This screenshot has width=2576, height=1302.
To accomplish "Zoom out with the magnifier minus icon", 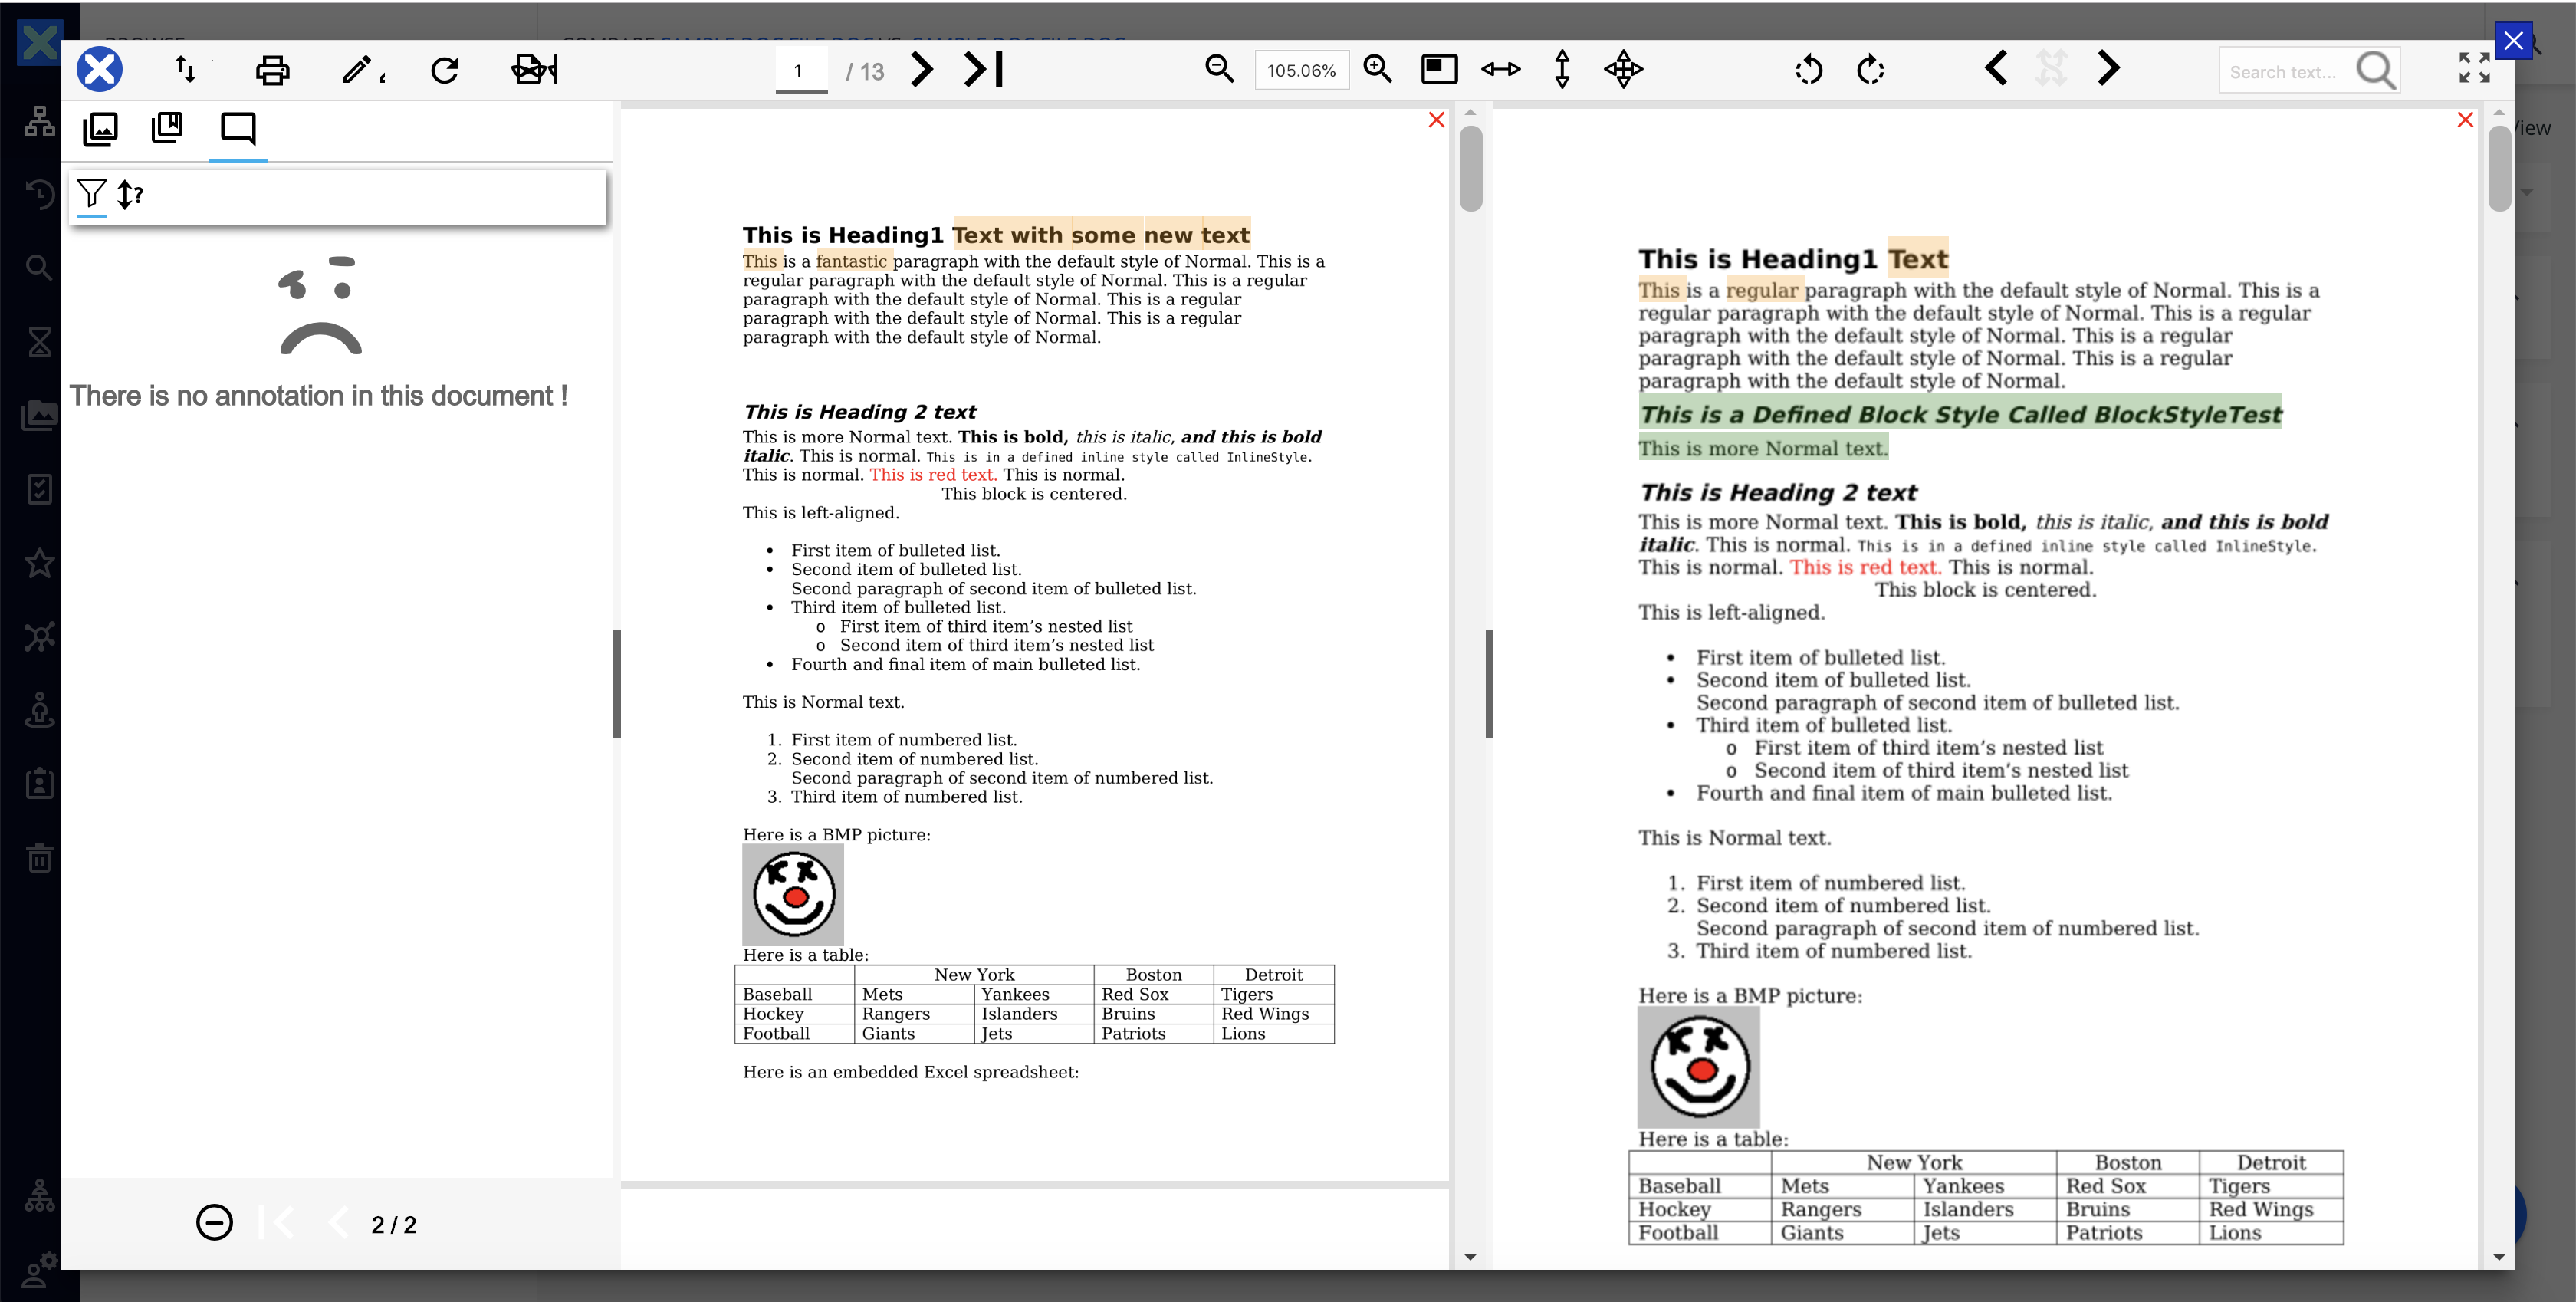I will click(1219, 69).
